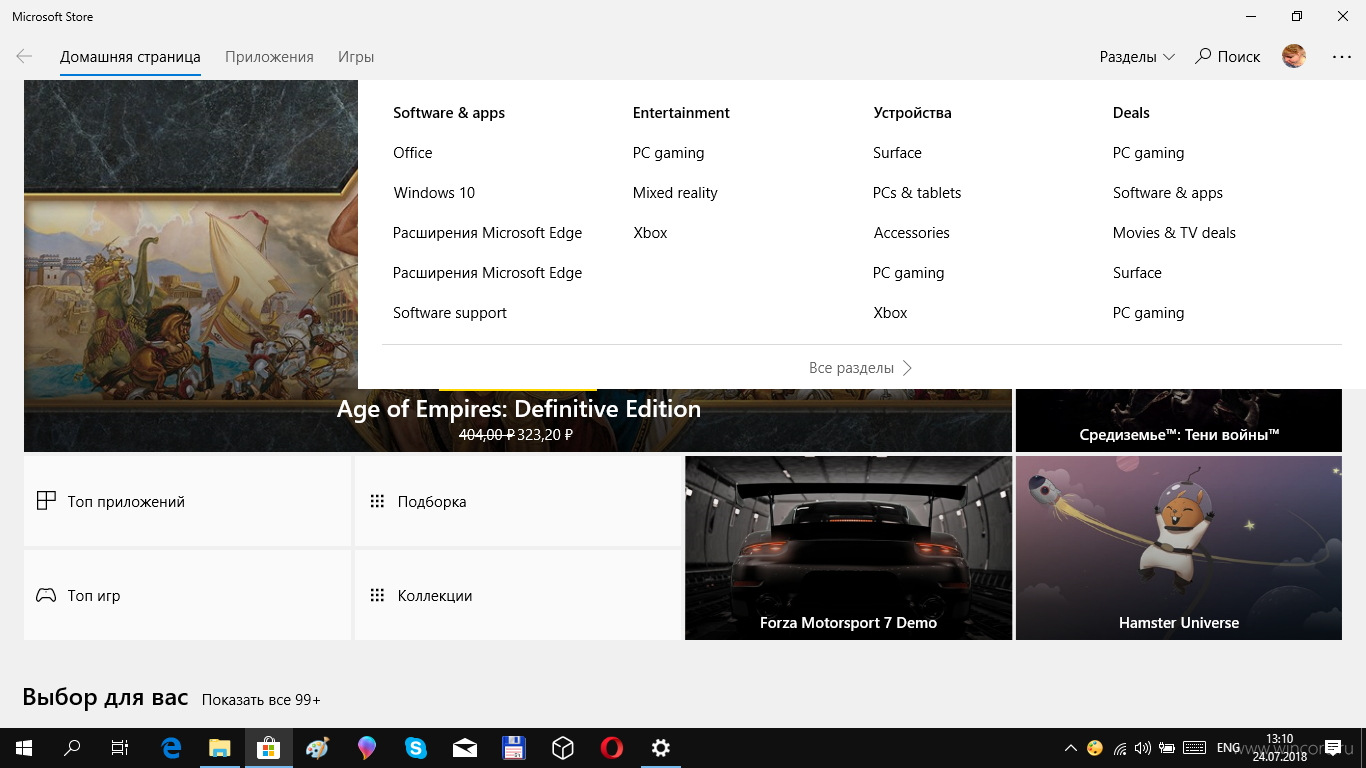Launch Skype from the taskbar
The image size is (1366, 768).
coord(415,747)
